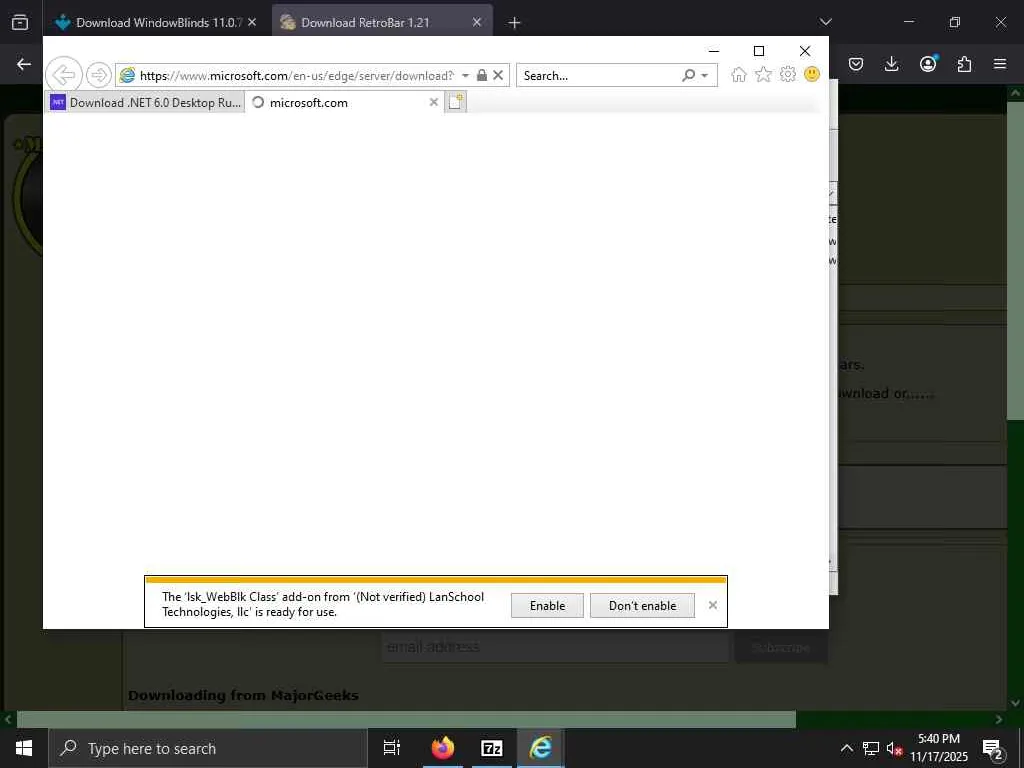Open the network status tray icon
This screenshot has height=768, width=1024.
coord(871,748)
